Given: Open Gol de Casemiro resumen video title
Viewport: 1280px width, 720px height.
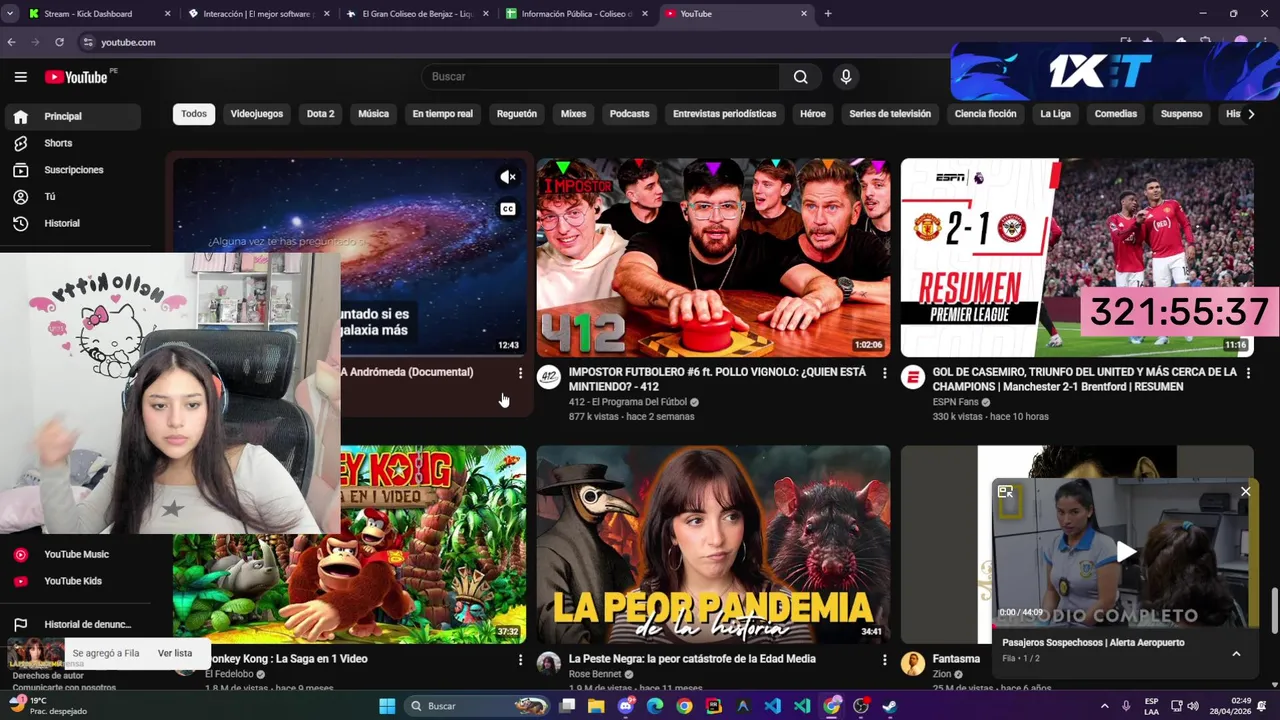Looking at the screenshot, I should tap(1084, 379).
